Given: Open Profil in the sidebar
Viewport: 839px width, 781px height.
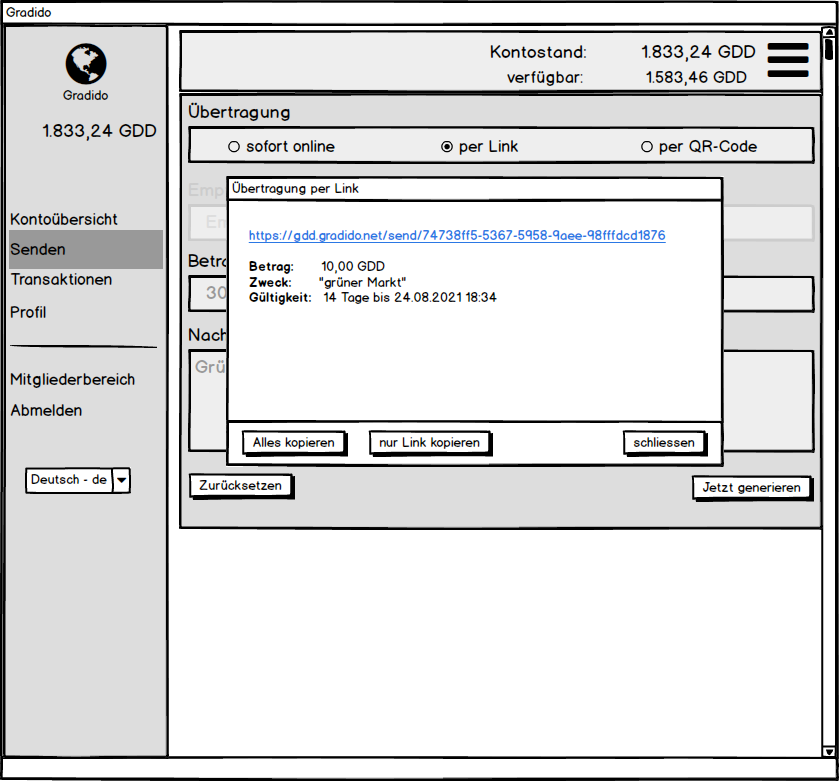Looking at the screenshot, I should point(28,312).
